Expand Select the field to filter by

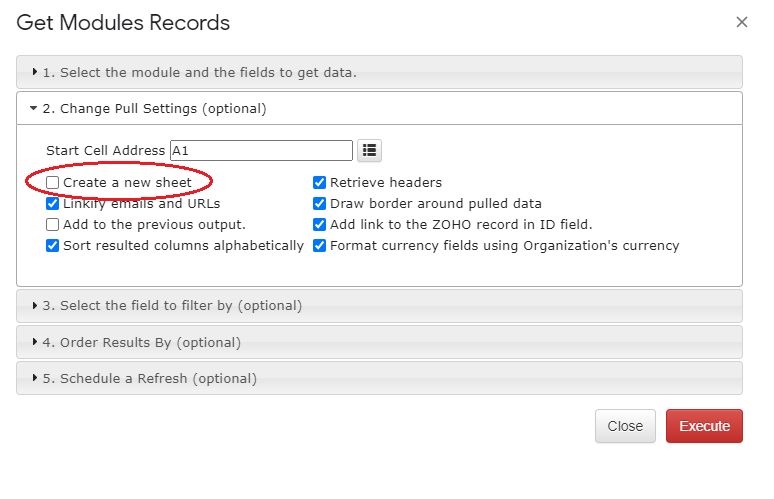pyautogui.click(x=379, y=306)
